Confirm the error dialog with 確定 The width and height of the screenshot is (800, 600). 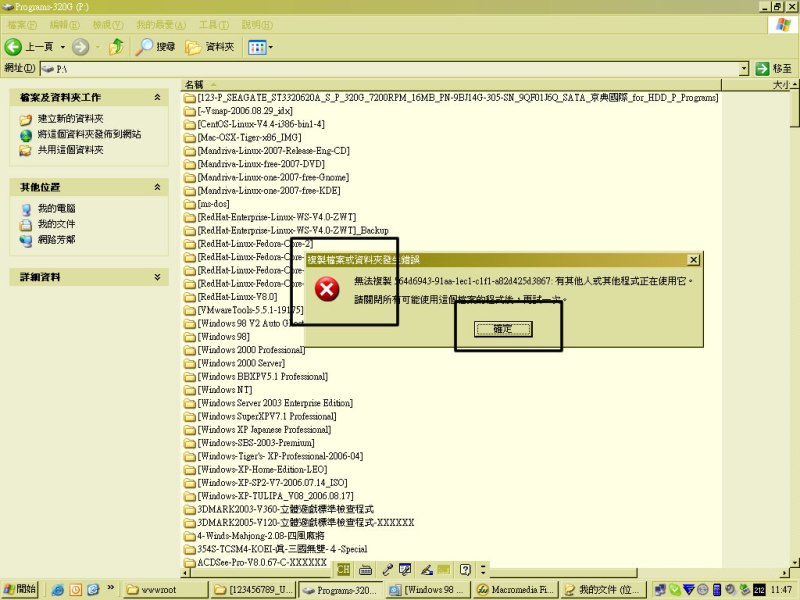click(503, 330)
